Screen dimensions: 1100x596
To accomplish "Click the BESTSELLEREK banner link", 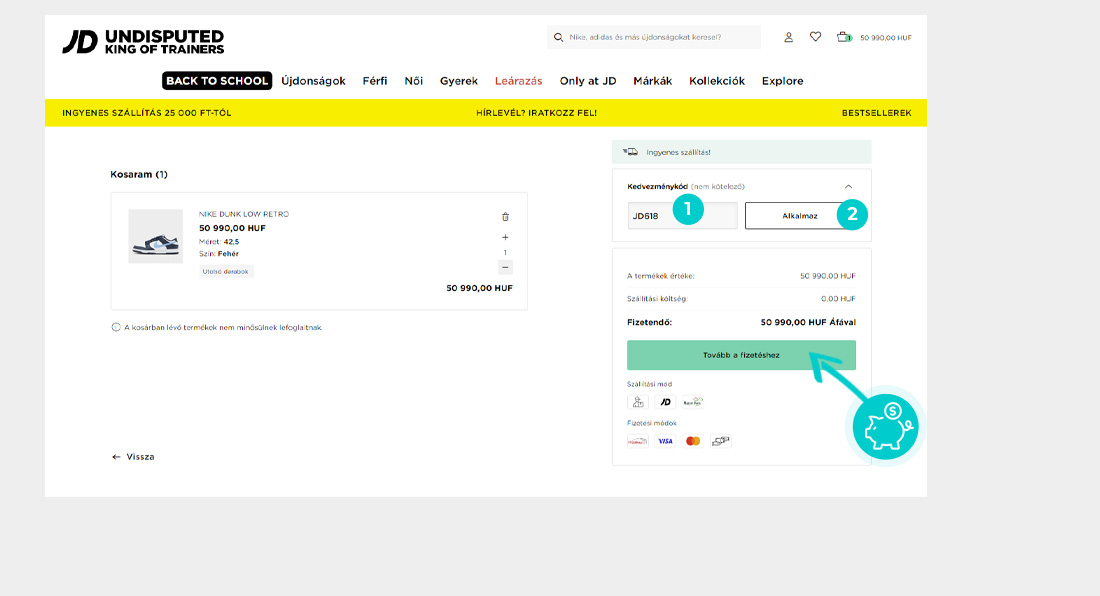I will point(877,113).
